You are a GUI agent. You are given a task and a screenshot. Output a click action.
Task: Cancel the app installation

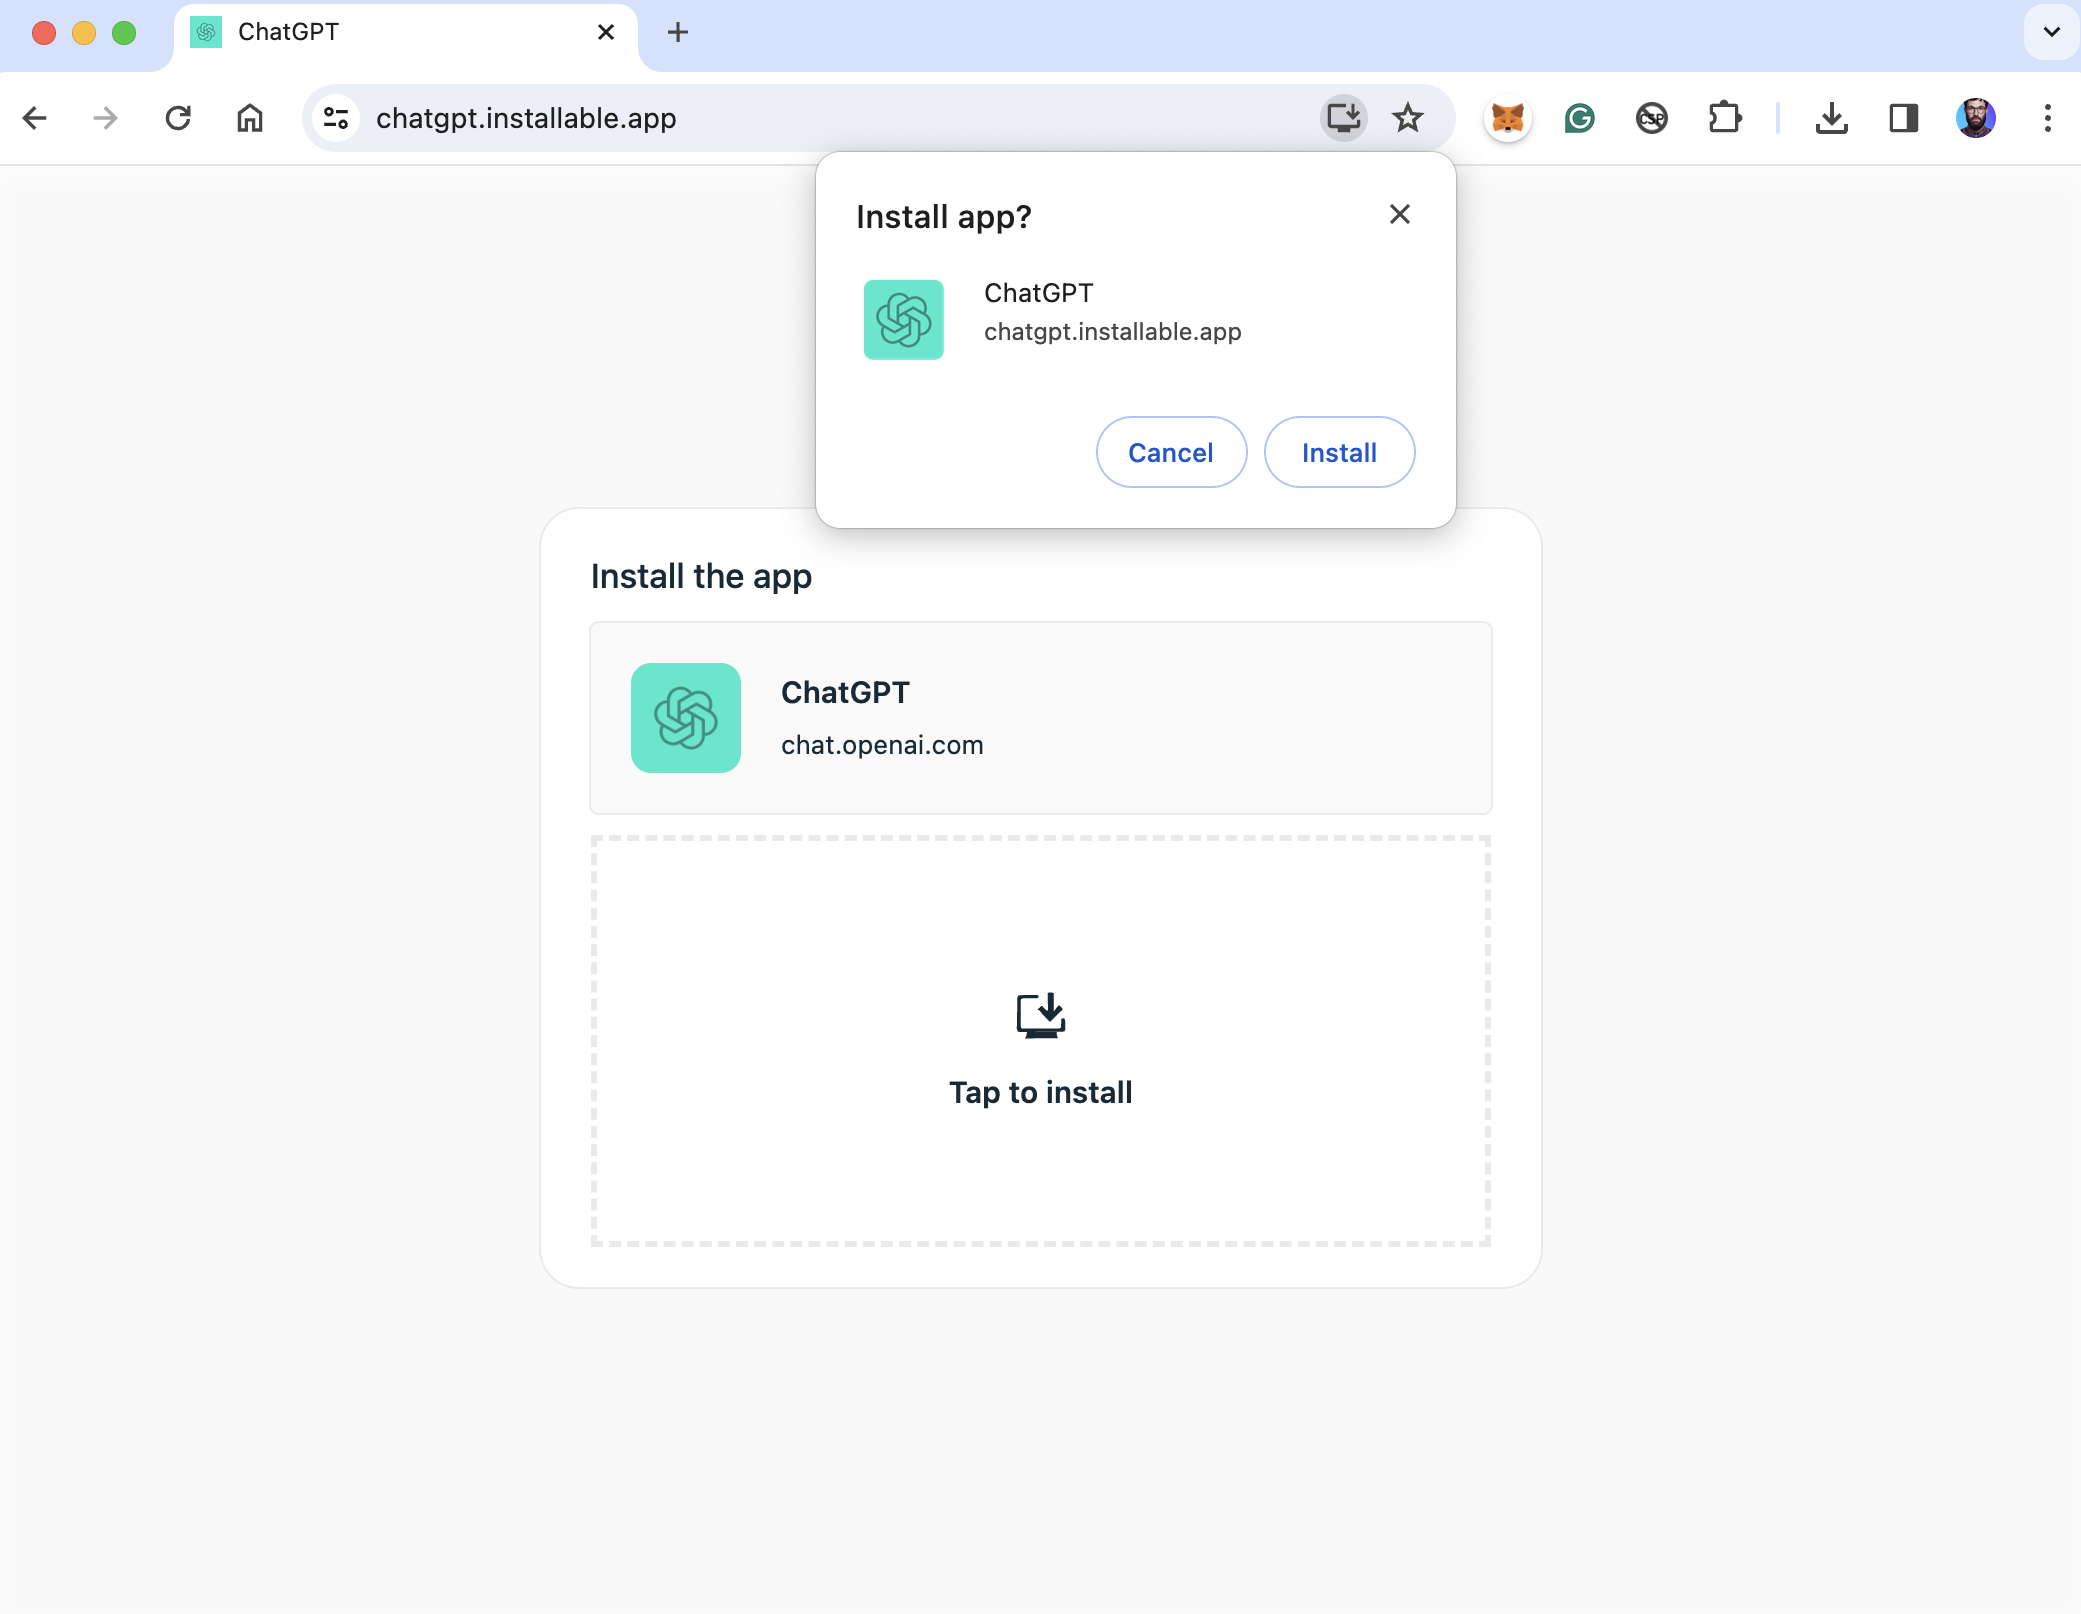point(1171,452)
